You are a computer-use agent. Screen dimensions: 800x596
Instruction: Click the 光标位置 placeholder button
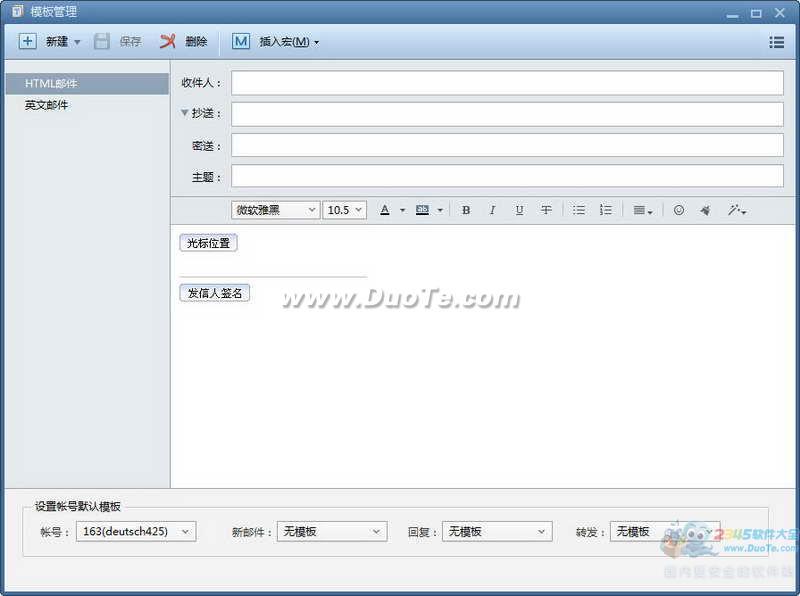tap(208, 243)
